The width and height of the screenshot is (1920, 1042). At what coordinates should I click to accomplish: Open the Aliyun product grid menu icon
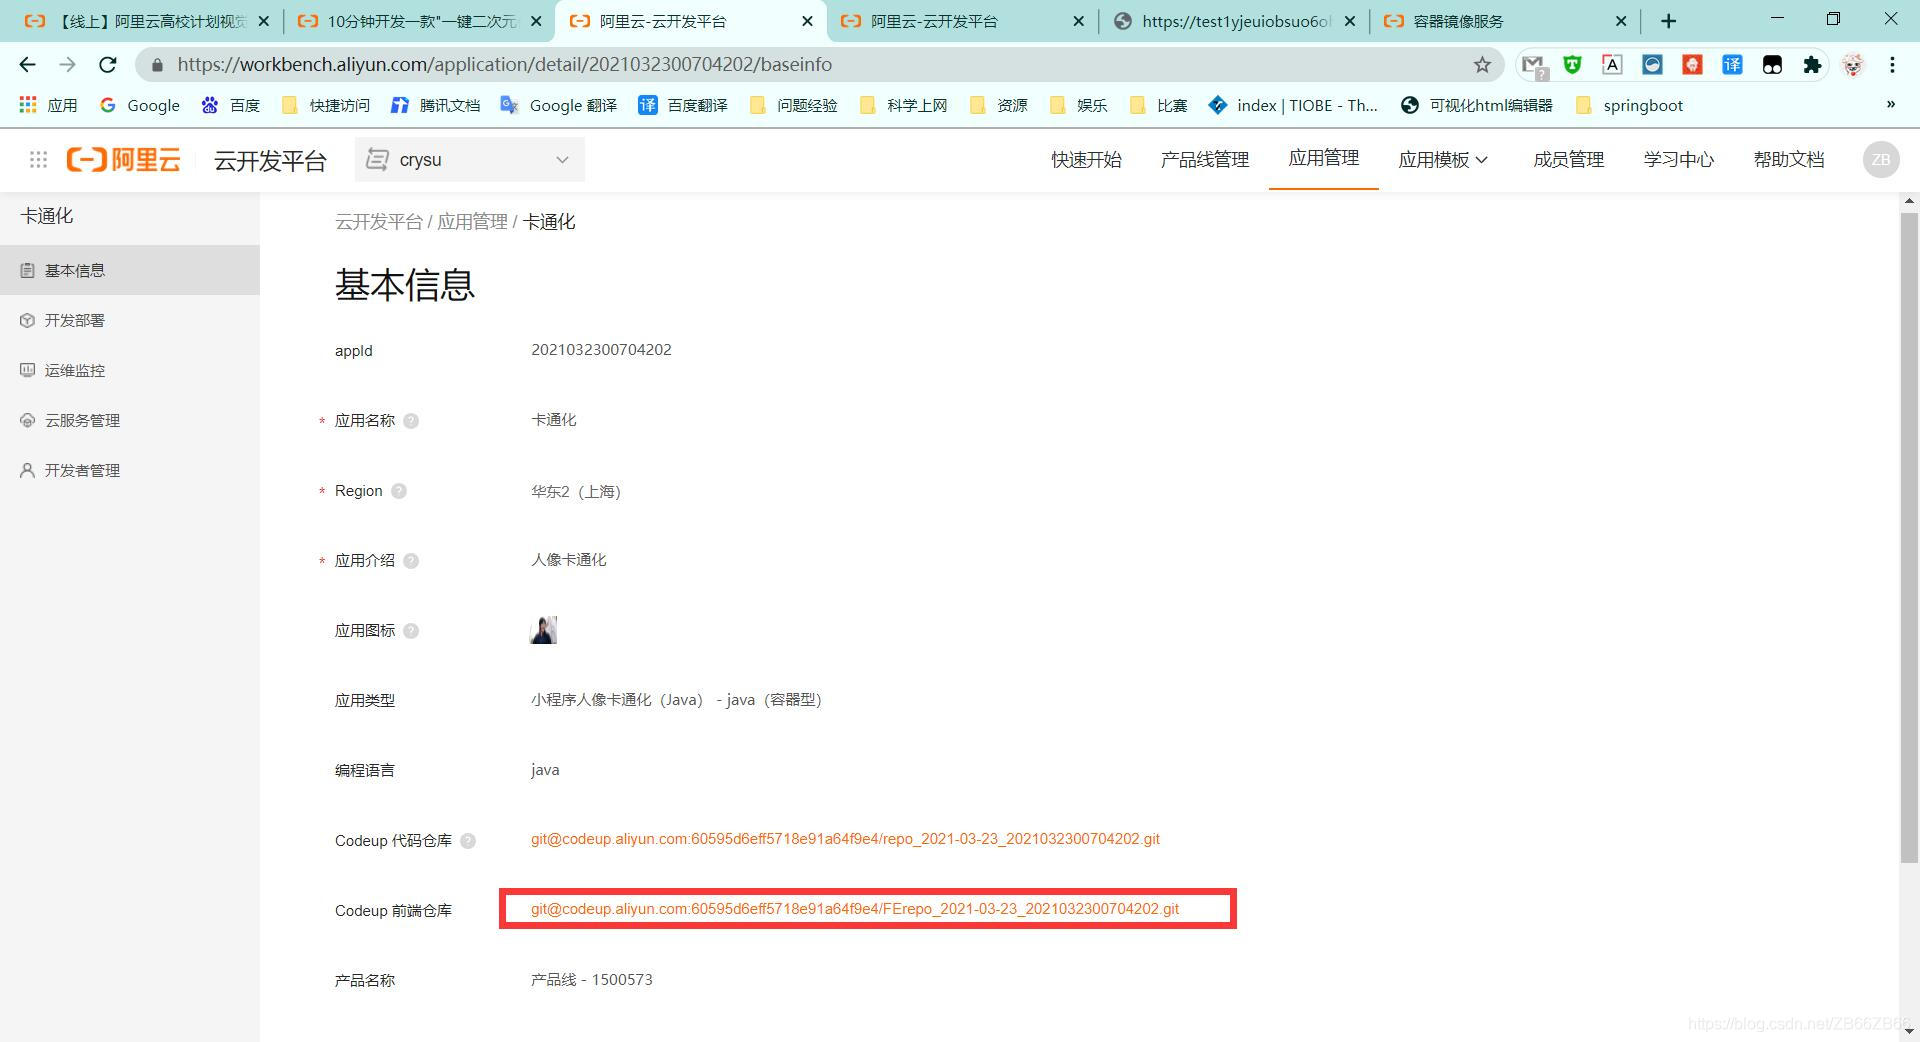click(x=38, y=159)
